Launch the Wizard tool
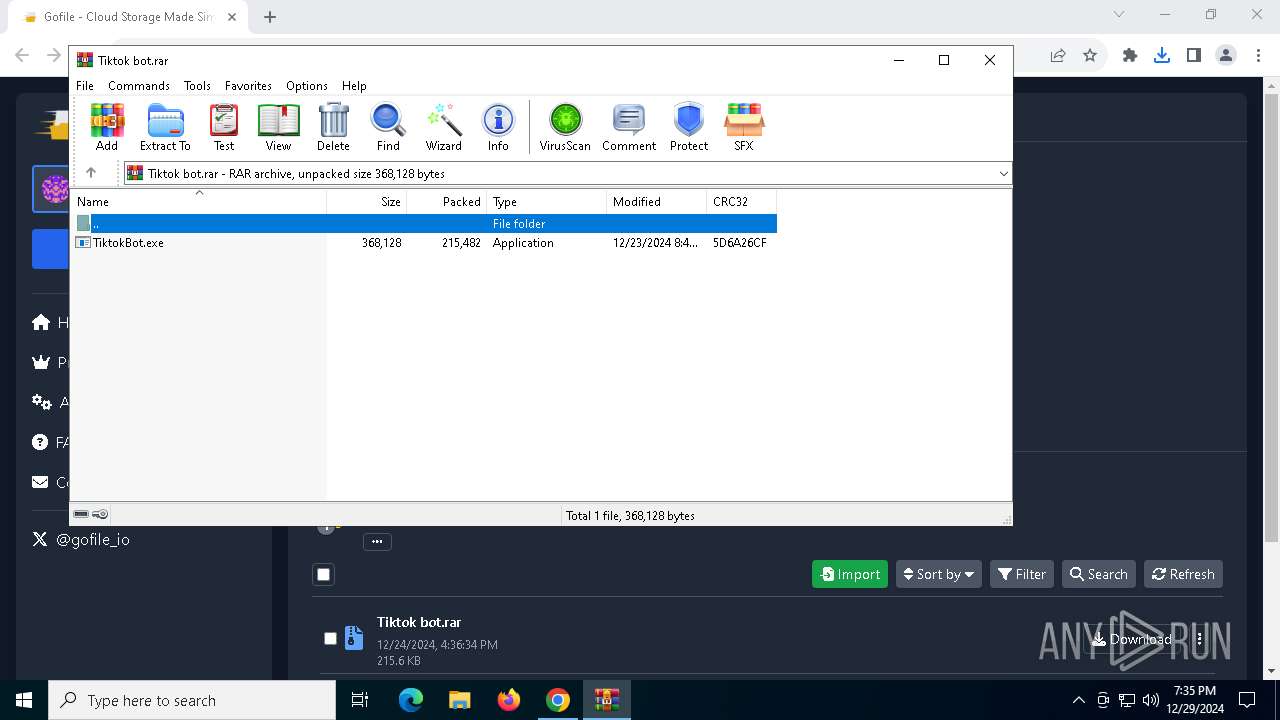The image size is (1280, 720). pyautogui.click(x=443, y=127)
